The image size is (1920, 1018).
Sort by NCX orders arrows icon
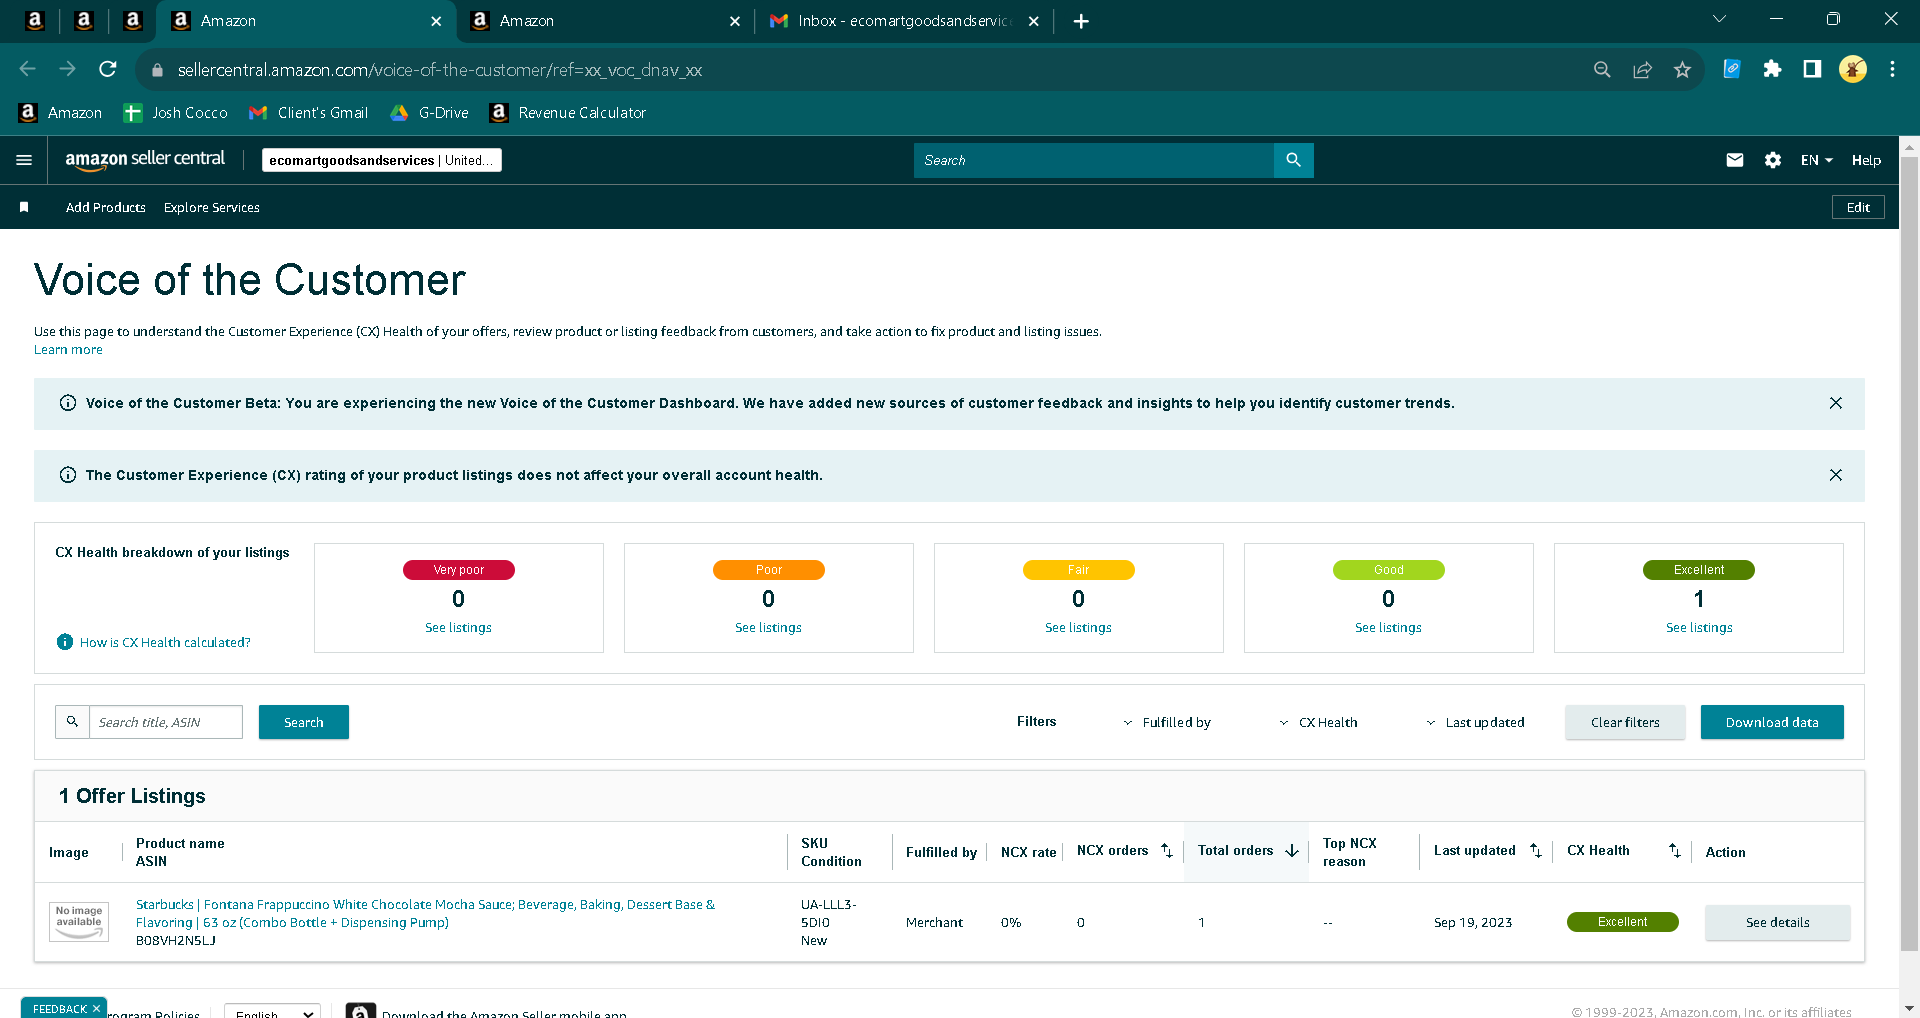click(1166, 851)
